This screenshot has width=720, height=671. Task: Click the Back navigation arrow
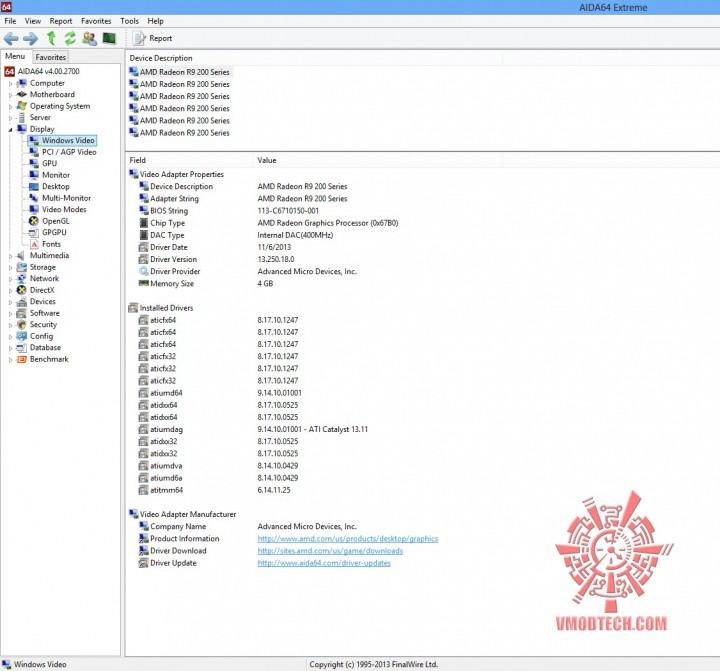point(11,39)
